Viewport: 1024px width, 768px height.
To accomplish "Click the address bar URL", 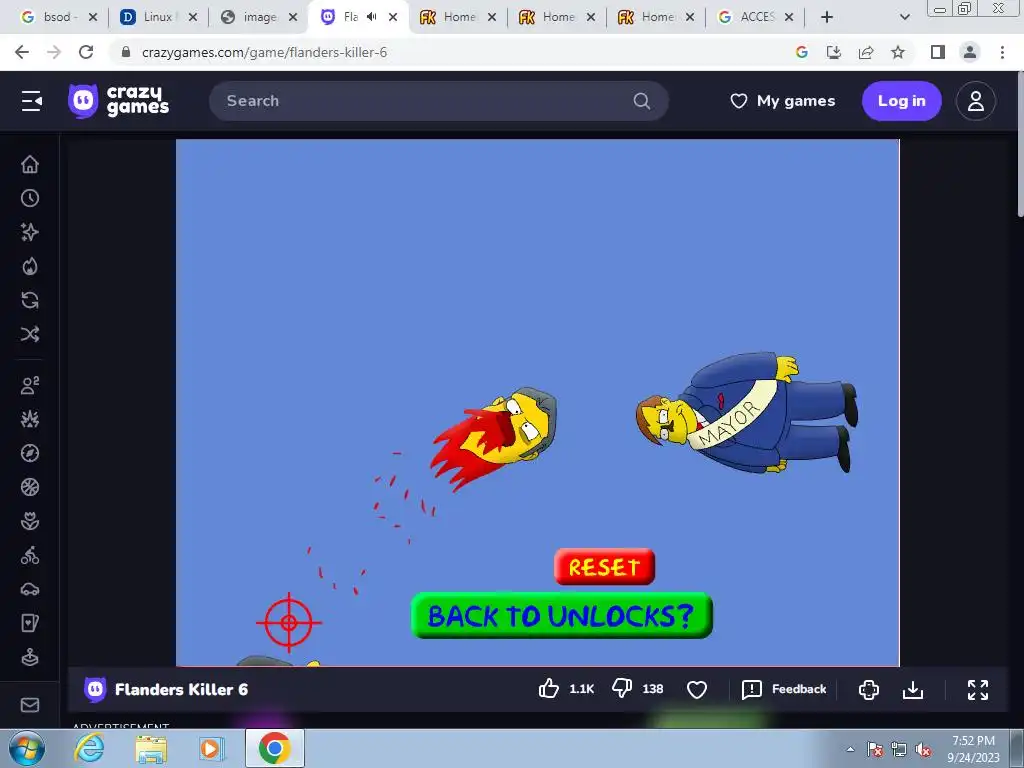I will pyautogui.click(x=264, y=52).
